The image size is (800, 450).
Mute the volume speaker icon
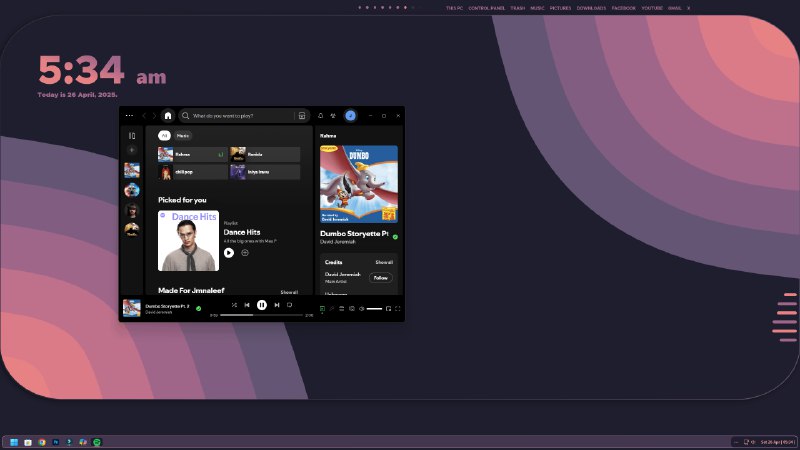pyautogui.click(x=362, y=309)
